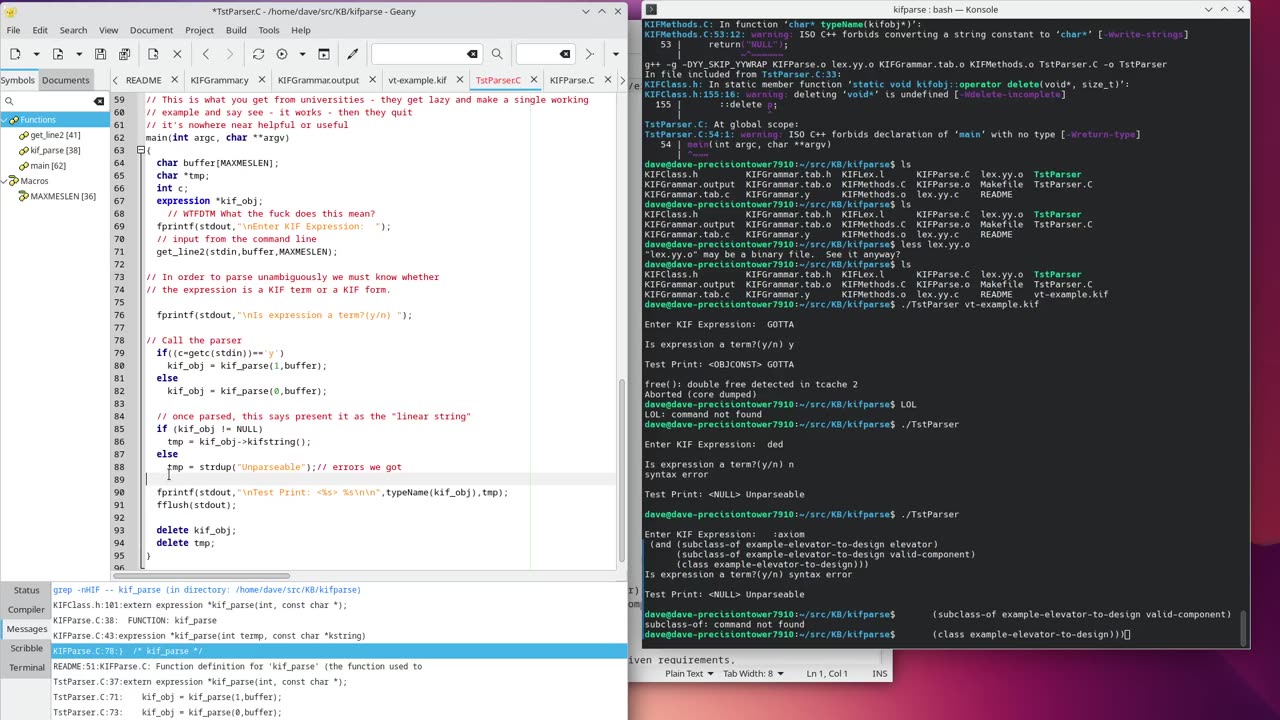Open the build options dropdown arrow
This screenshot has height=720, width=1280.
(x=302, y=54)
